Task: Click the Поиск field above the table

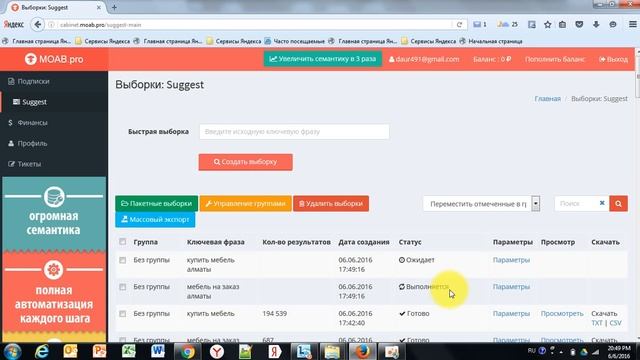Action: pos(576,203)
